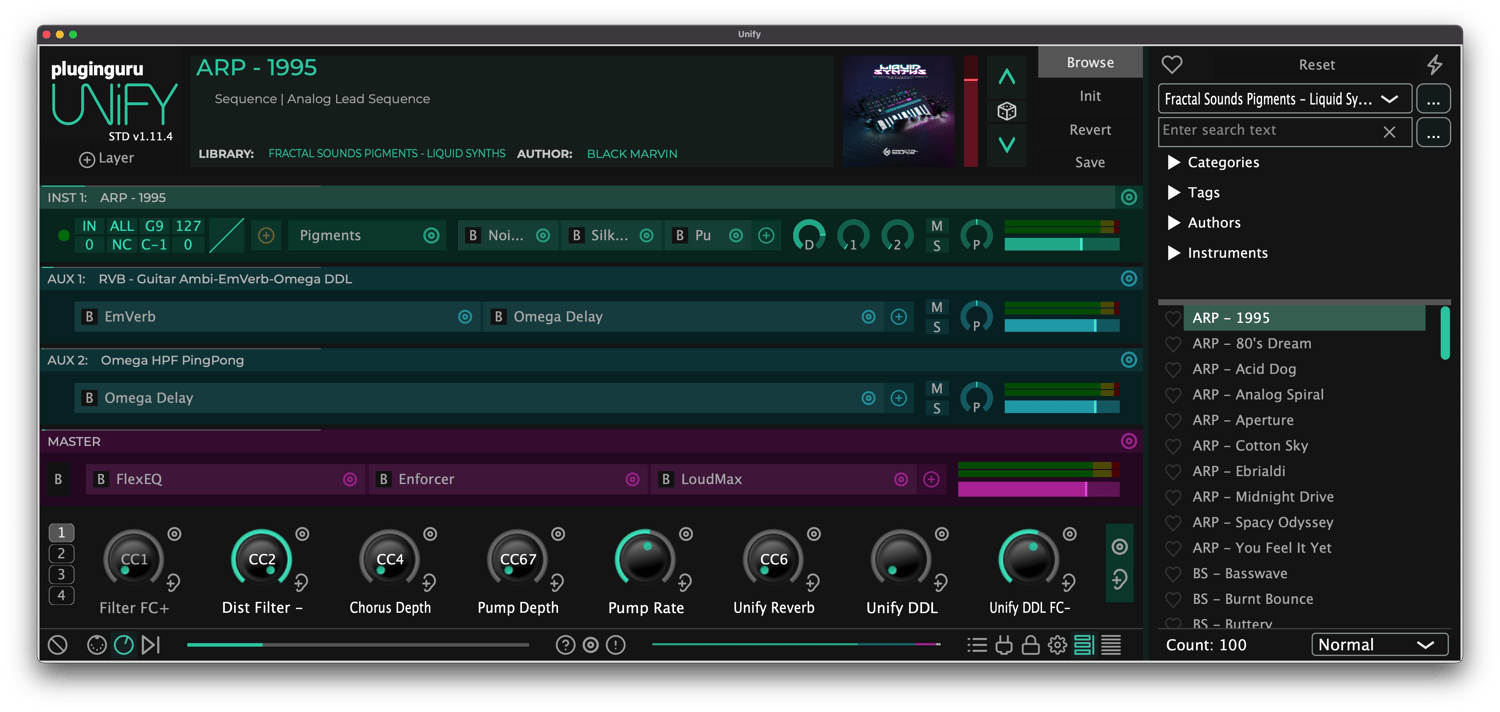Select macro knob bank 2
The image size is (1500, 712).
click(61, 554)
